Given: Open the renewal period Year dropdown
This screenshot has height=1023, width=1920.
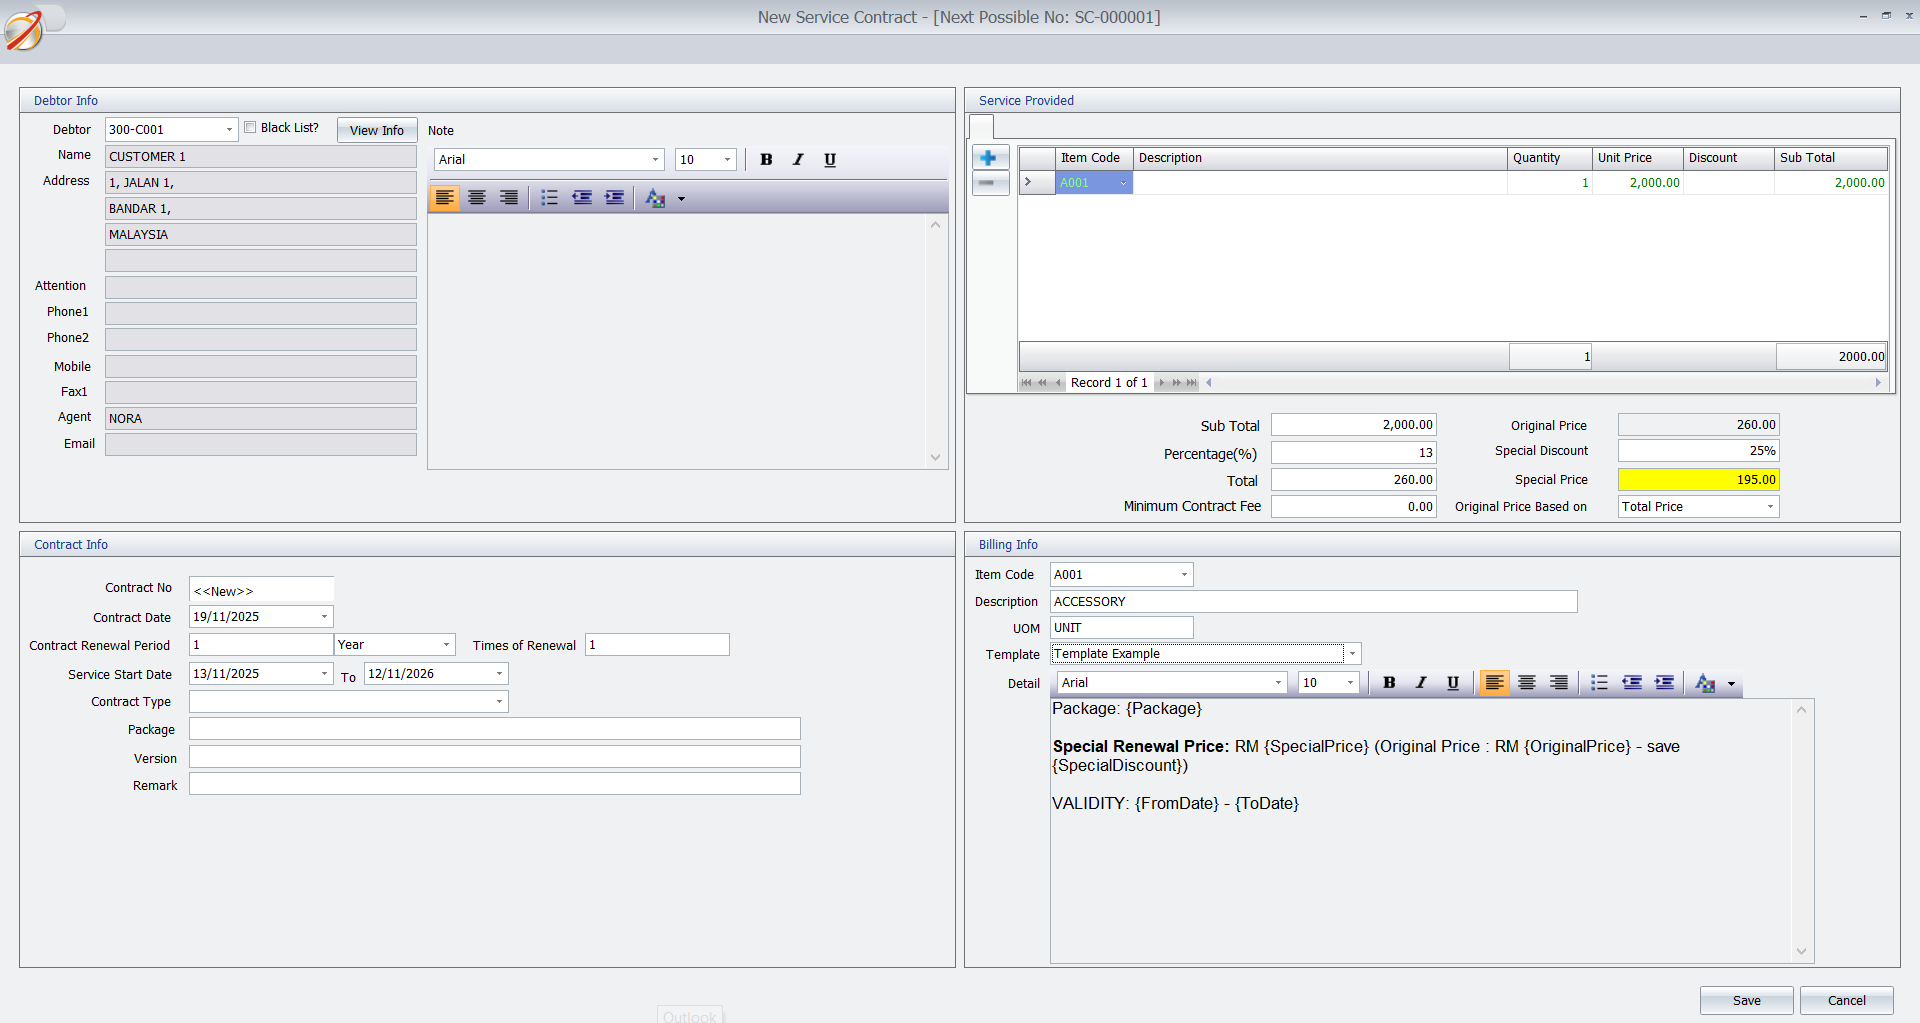Looking at the screenshot, I should click(x=445, y=644).
